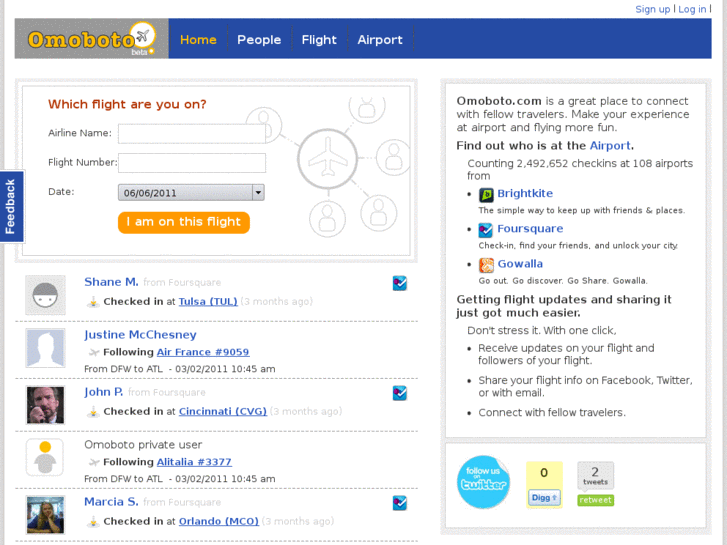727x545 pixels.
Task: Open Shane M.'s avatar thumbnail
Action: tap(45, 295)
